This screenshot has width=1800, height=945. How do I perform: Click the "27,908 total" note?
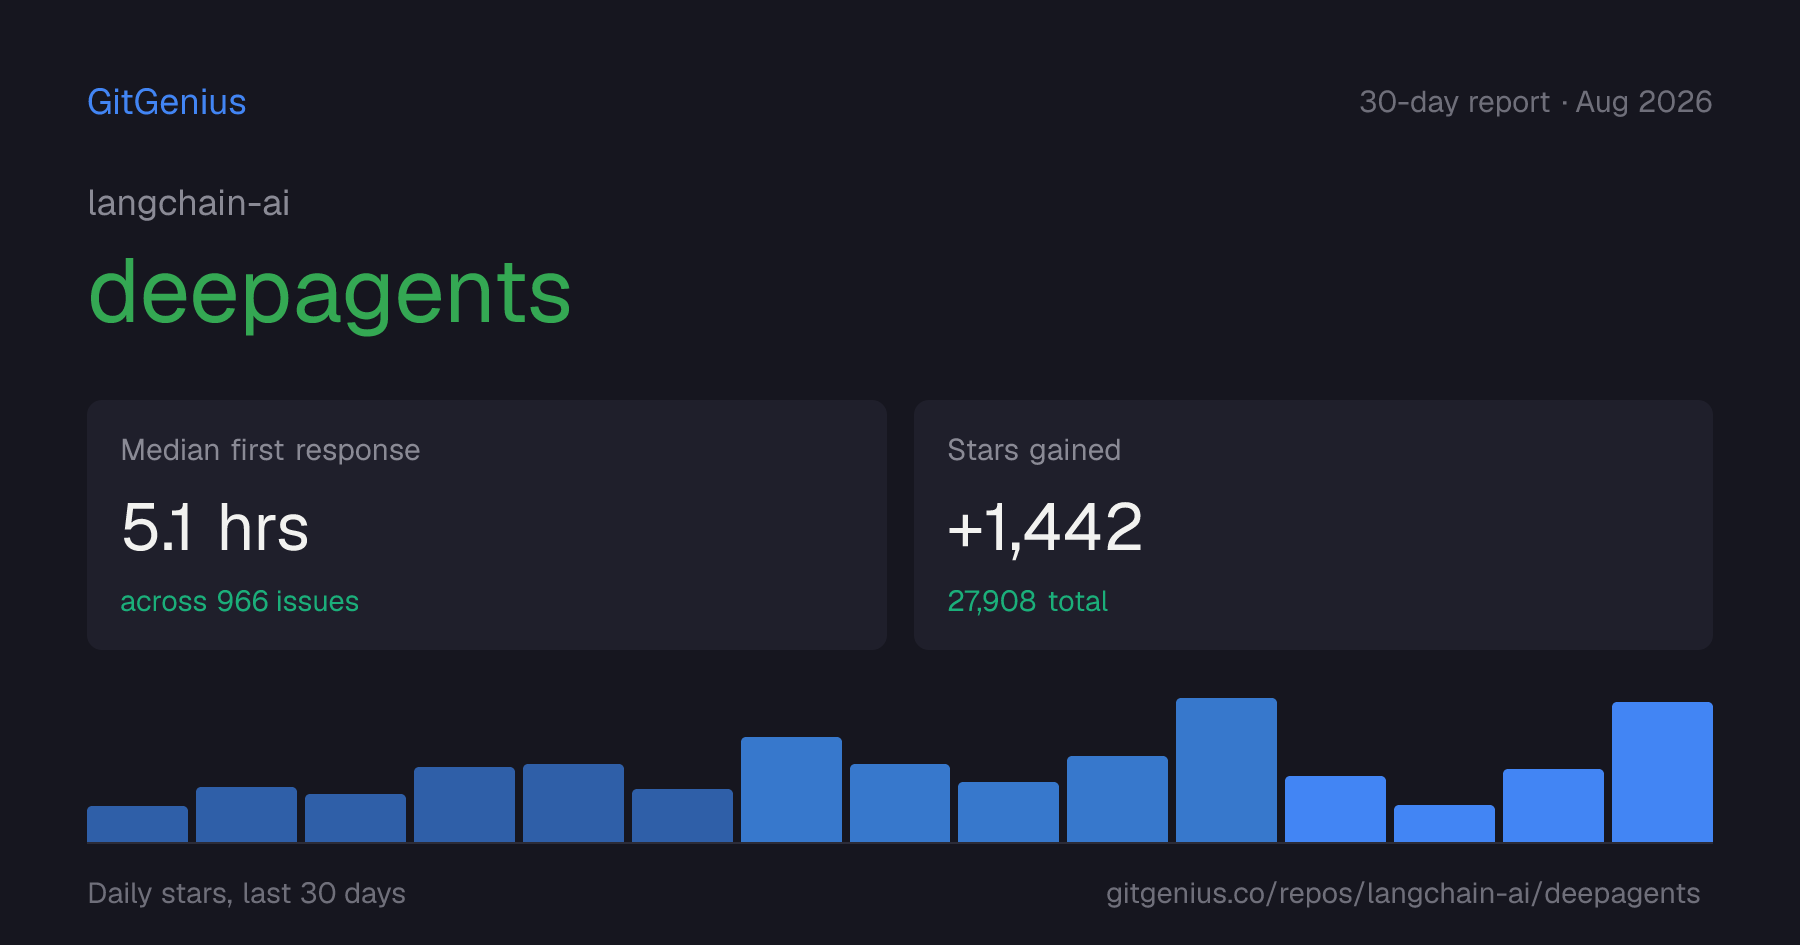click(1027, 601)
